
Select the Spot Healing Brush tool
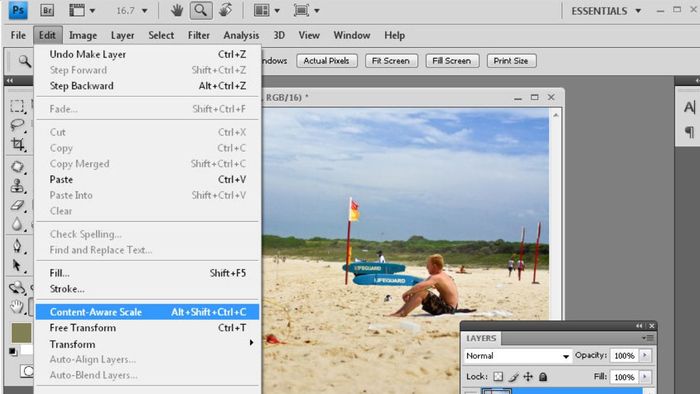17,167
